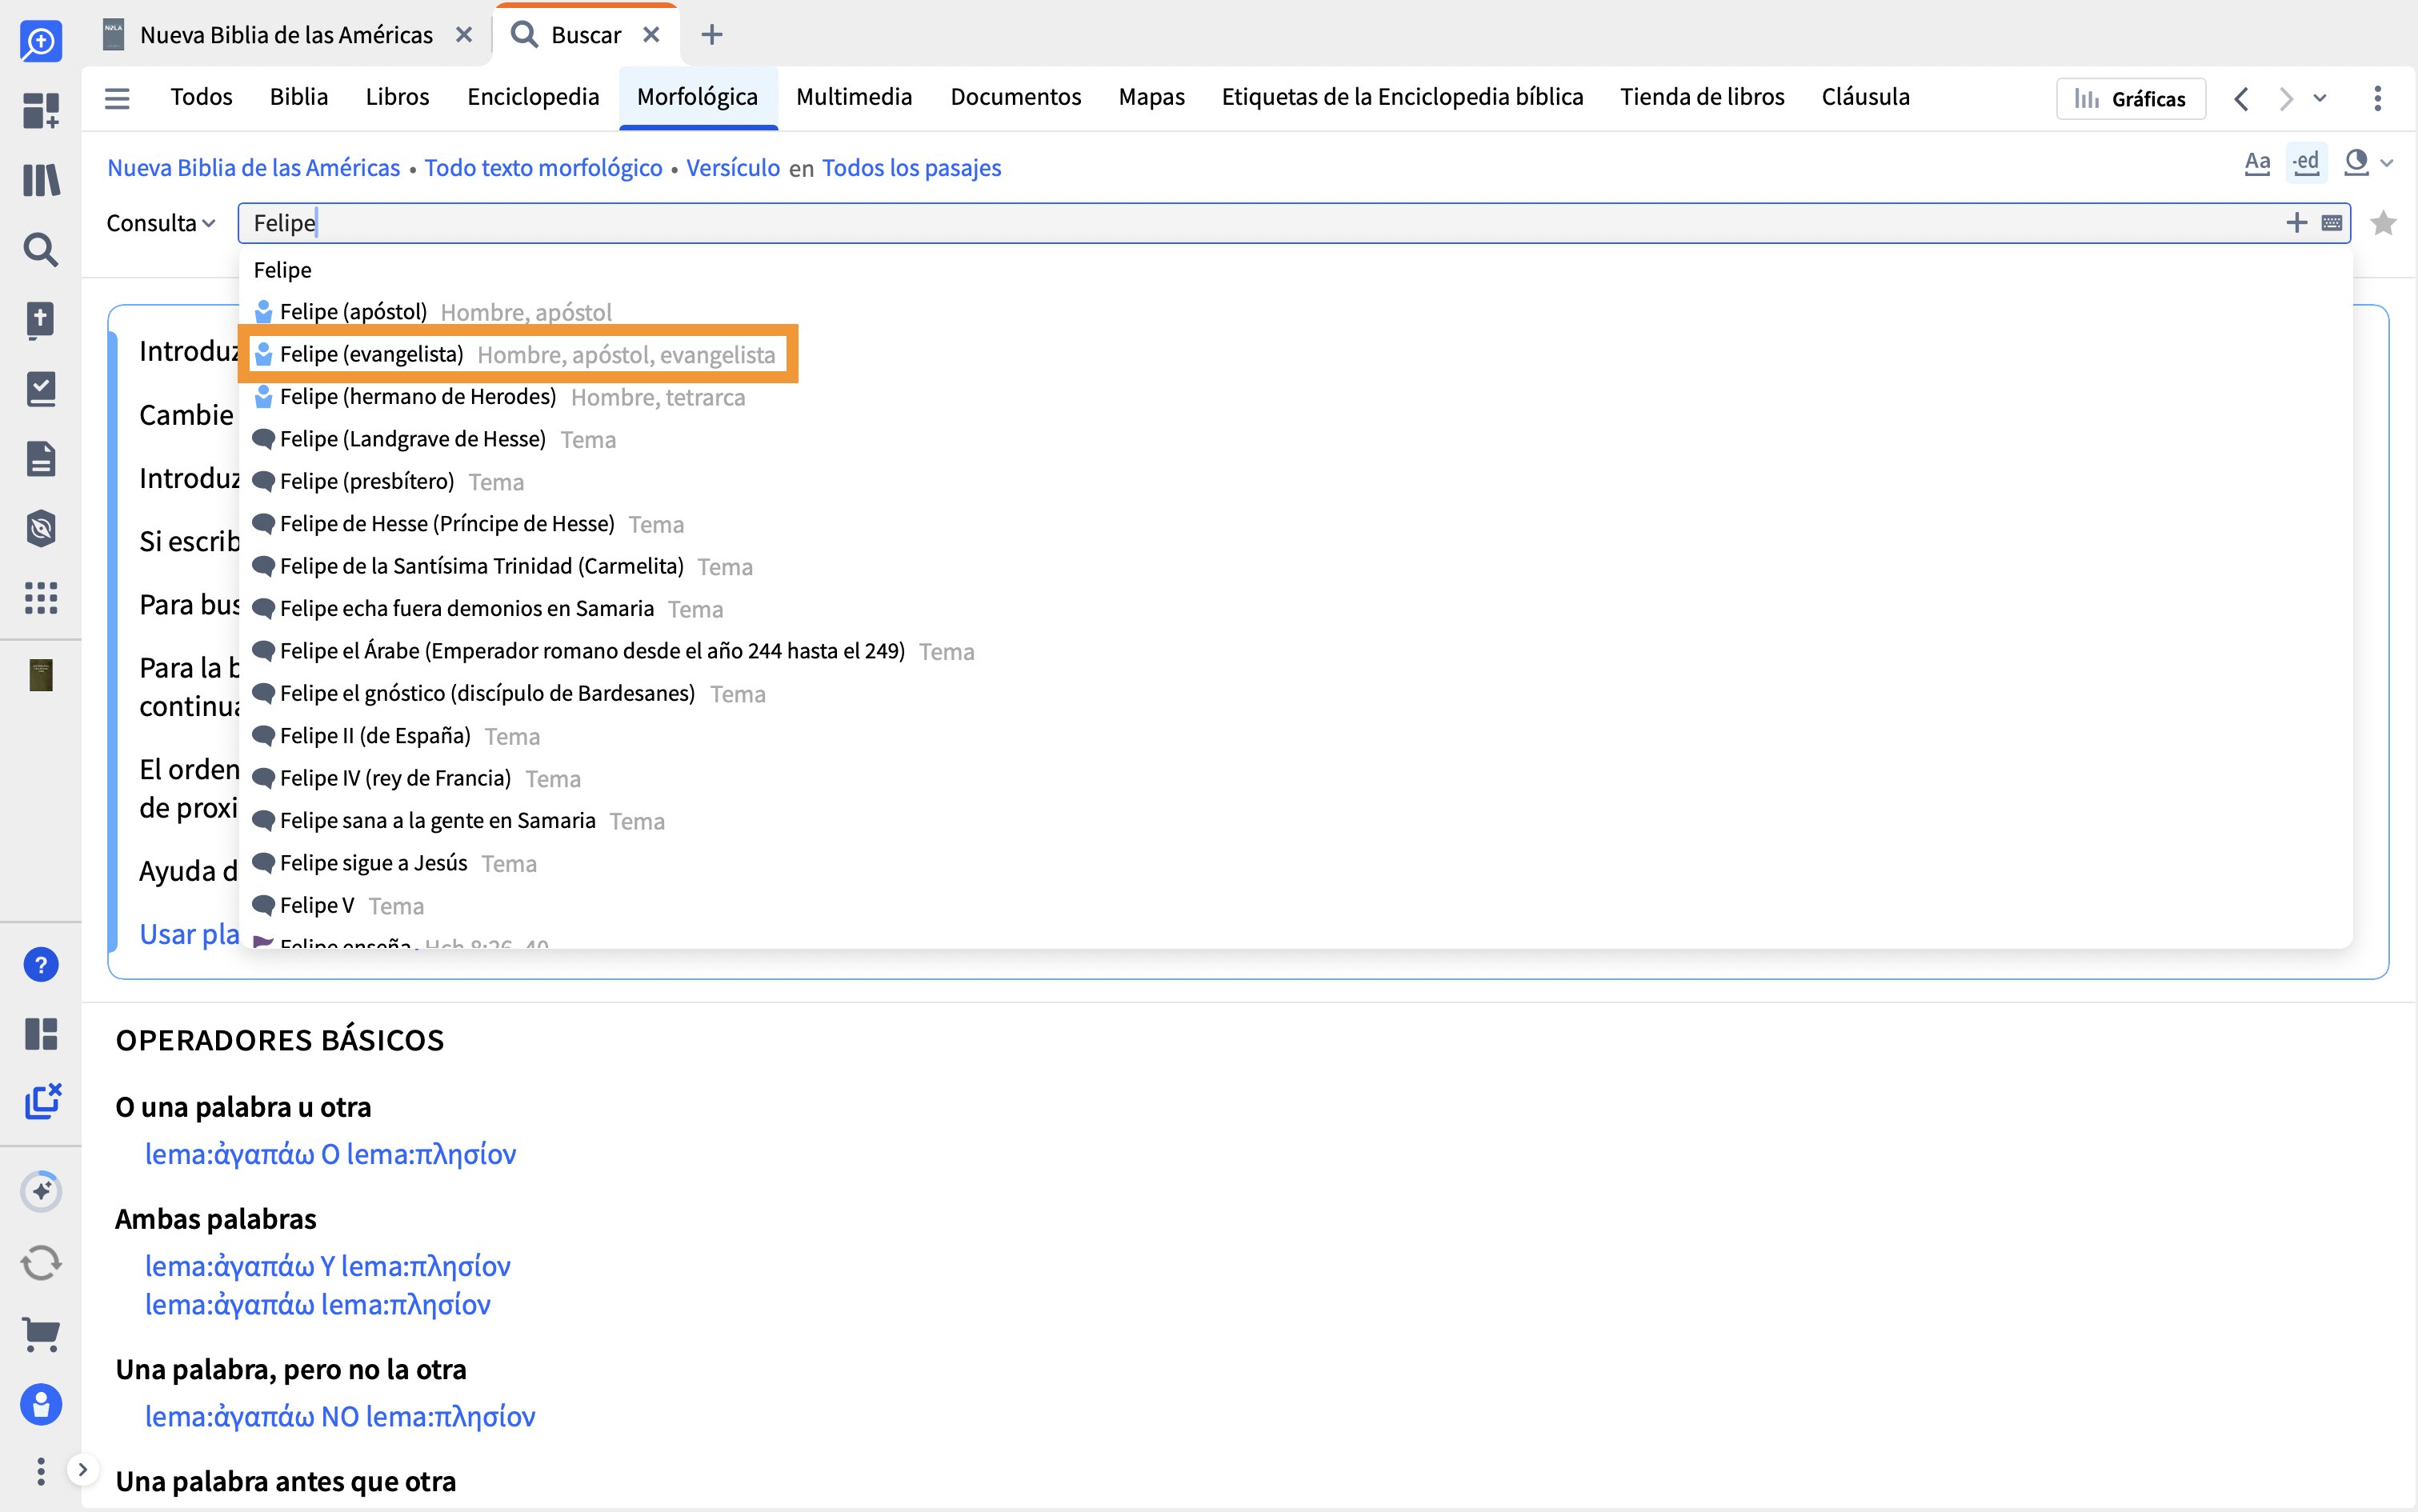The width and height of the screenshot is (2418, 1512).
Task: Toggle match case Aa option
Action: [x=2257, y=163]
